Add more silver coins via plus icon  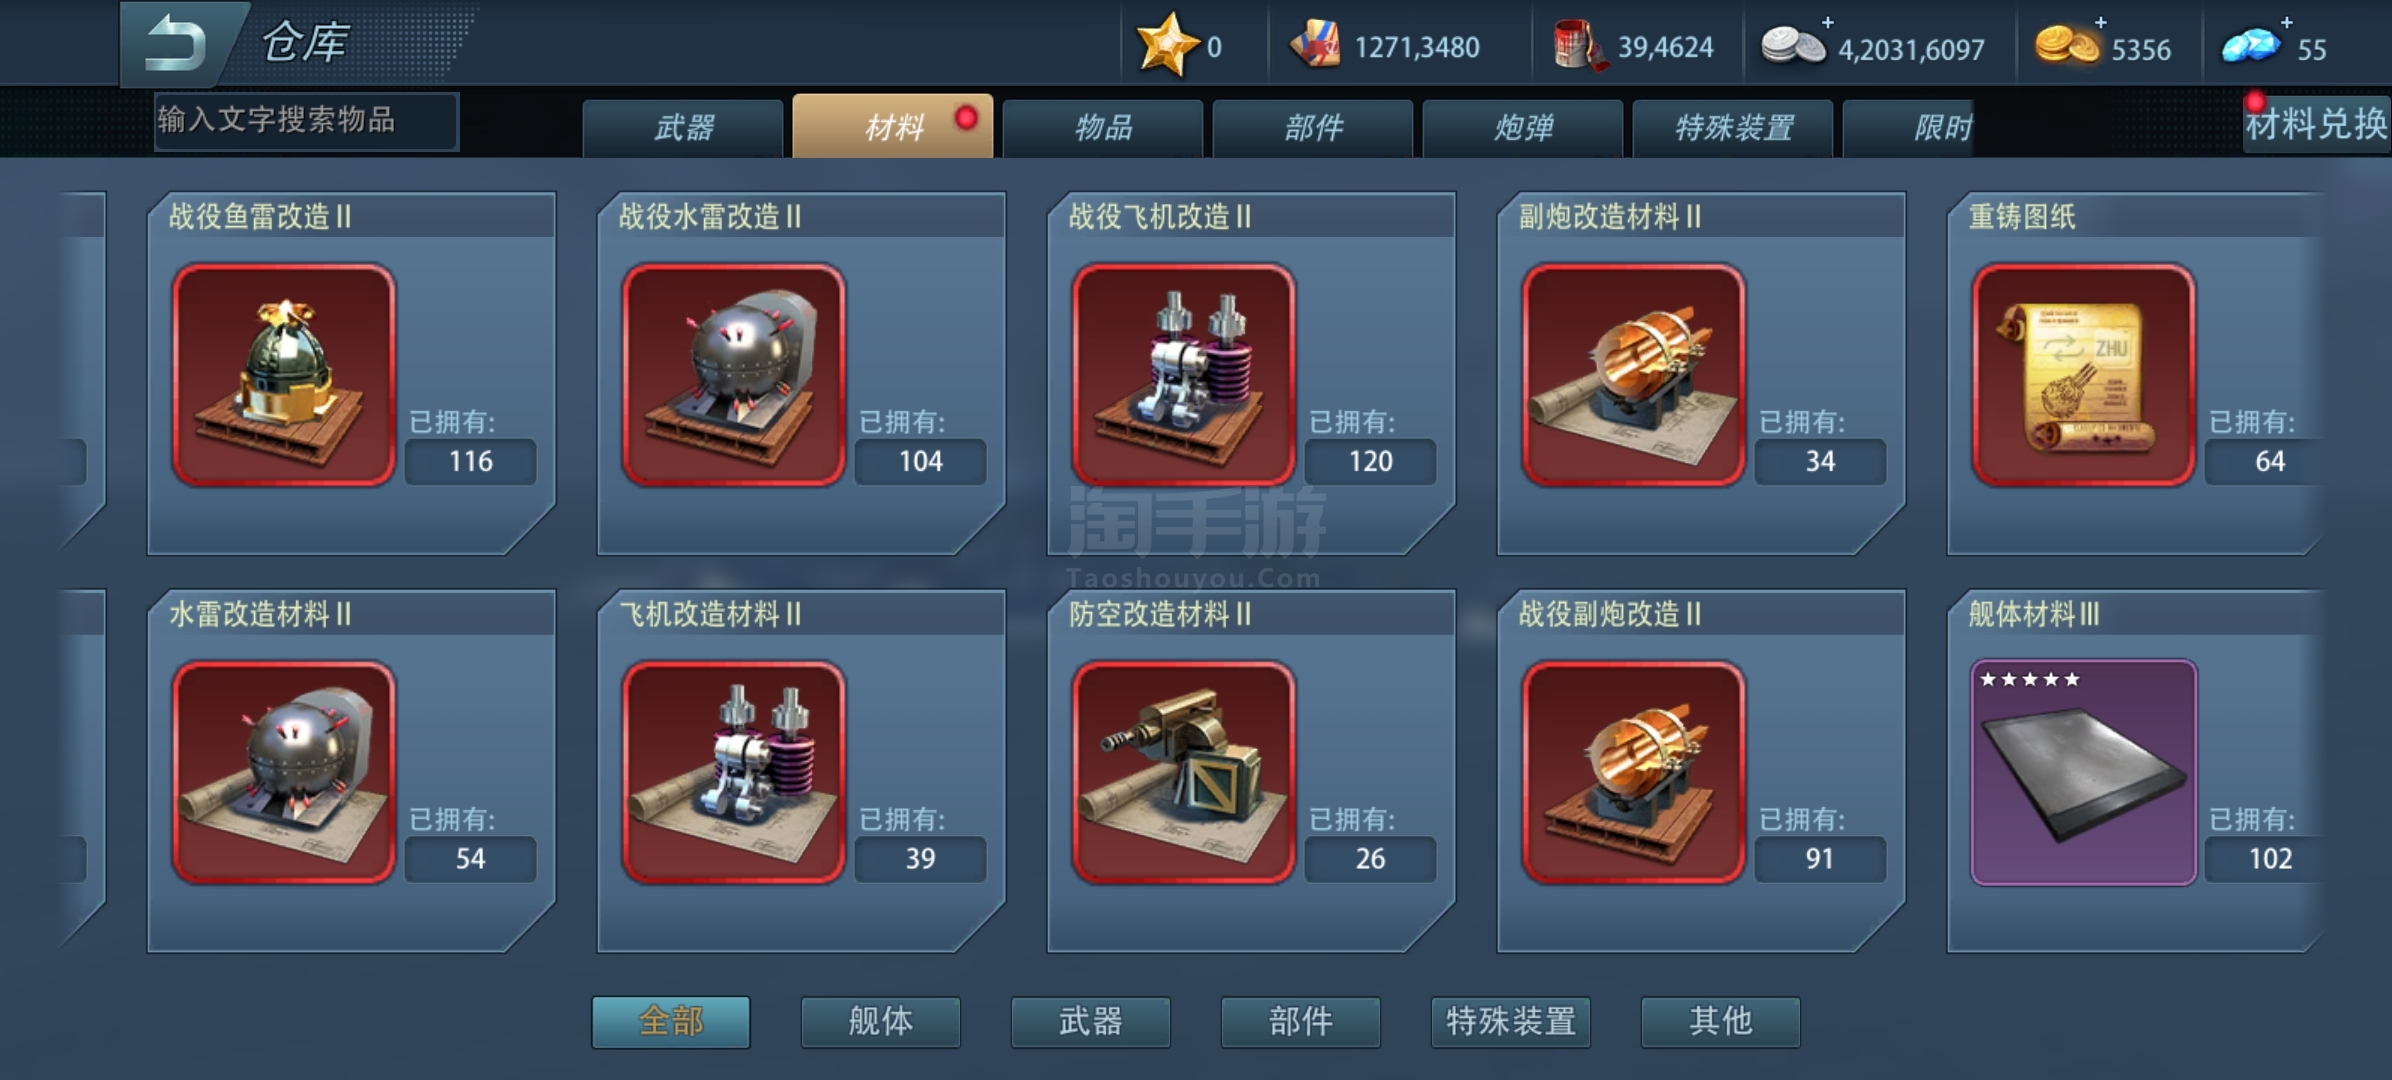1827,22
